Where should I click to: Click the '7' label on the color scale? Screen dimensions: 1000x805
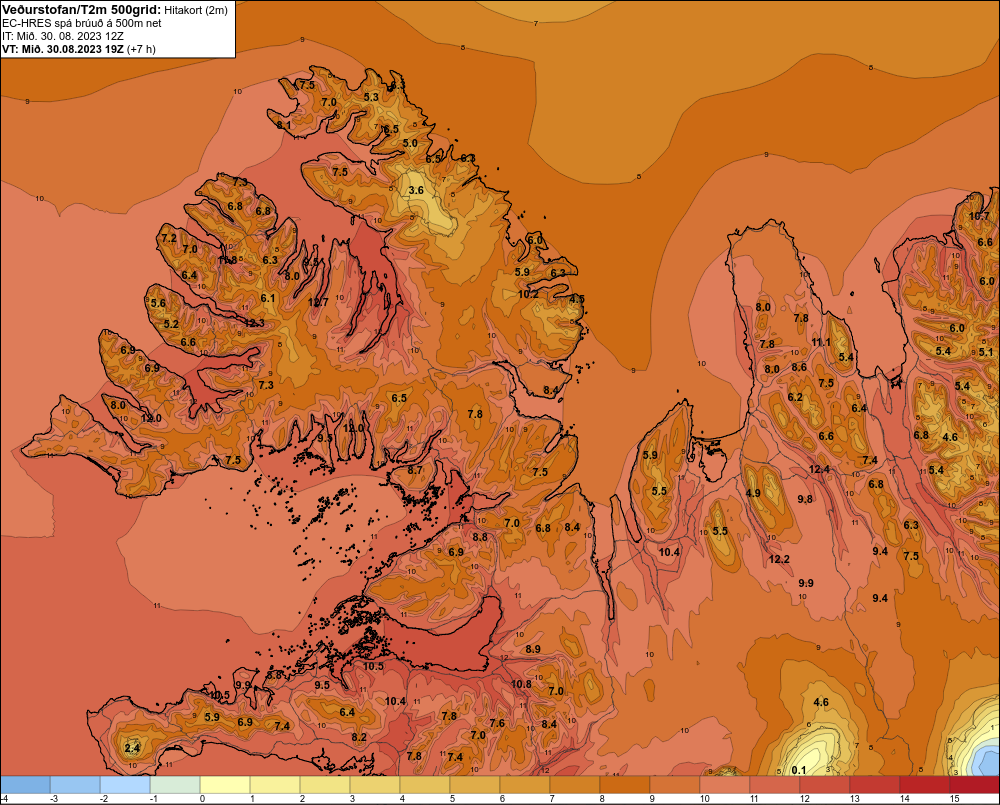pyautogui.click(x=552, y=799)
